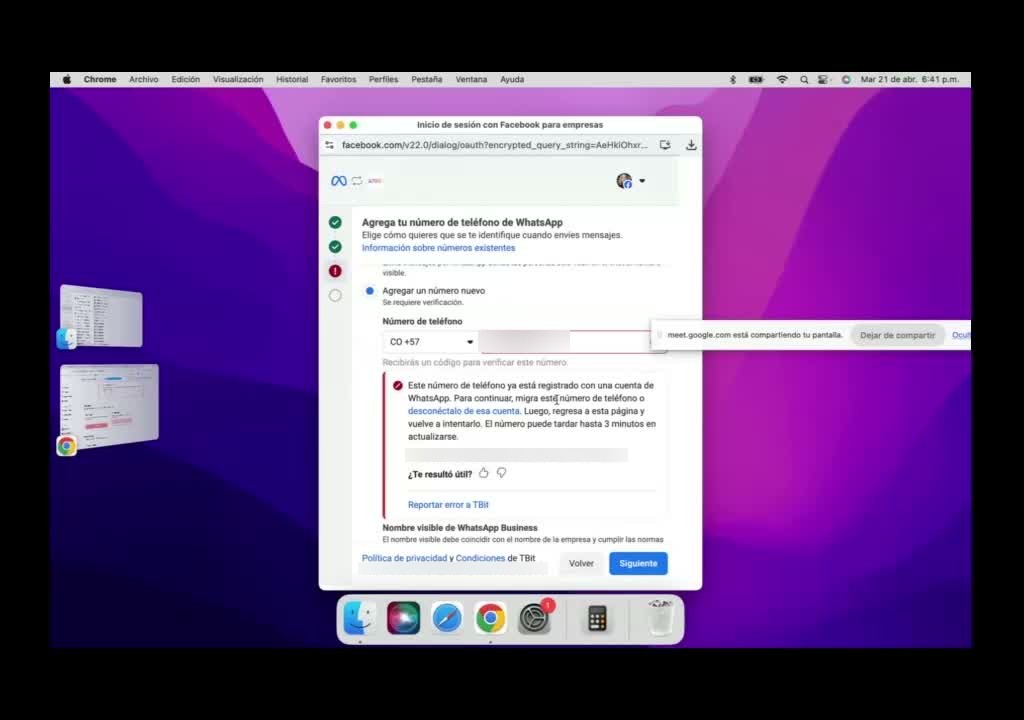This screenshot has height=720, width=1024.
Task: Open the Perfiles menu
Action: click(x=383, y=79)
